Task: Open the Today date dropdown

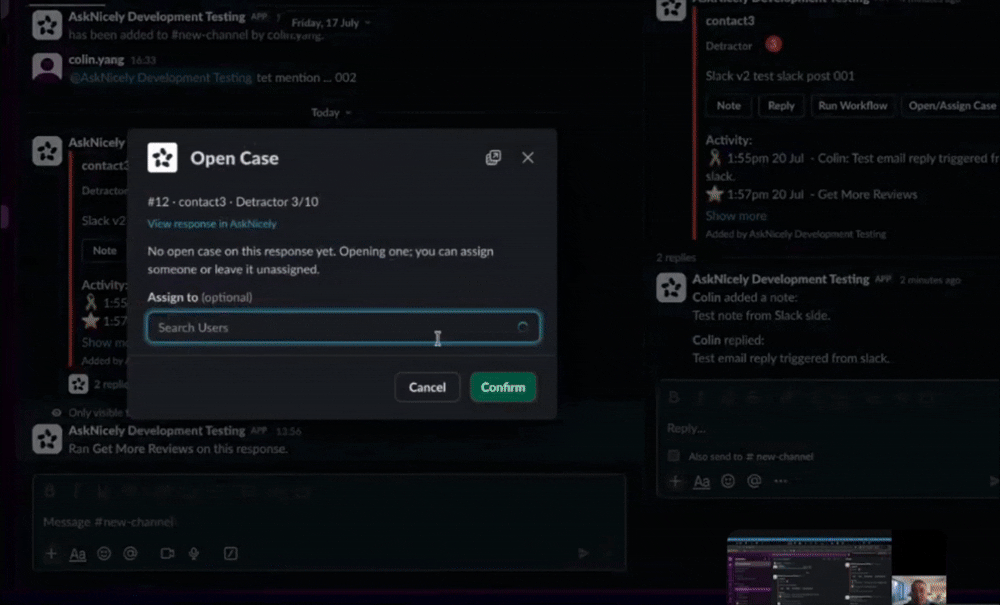Action: (x=331, y=112)
